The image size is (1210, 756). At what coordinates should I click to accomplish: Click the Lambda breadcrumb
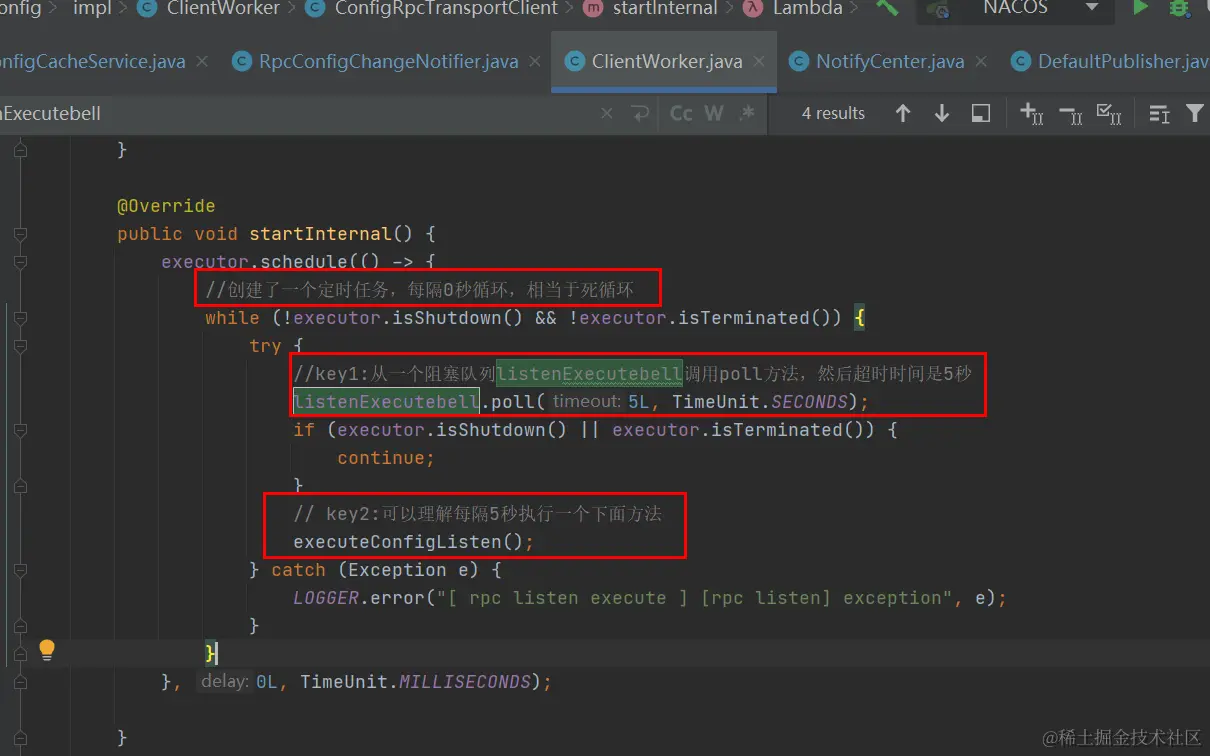click(807, 8)
